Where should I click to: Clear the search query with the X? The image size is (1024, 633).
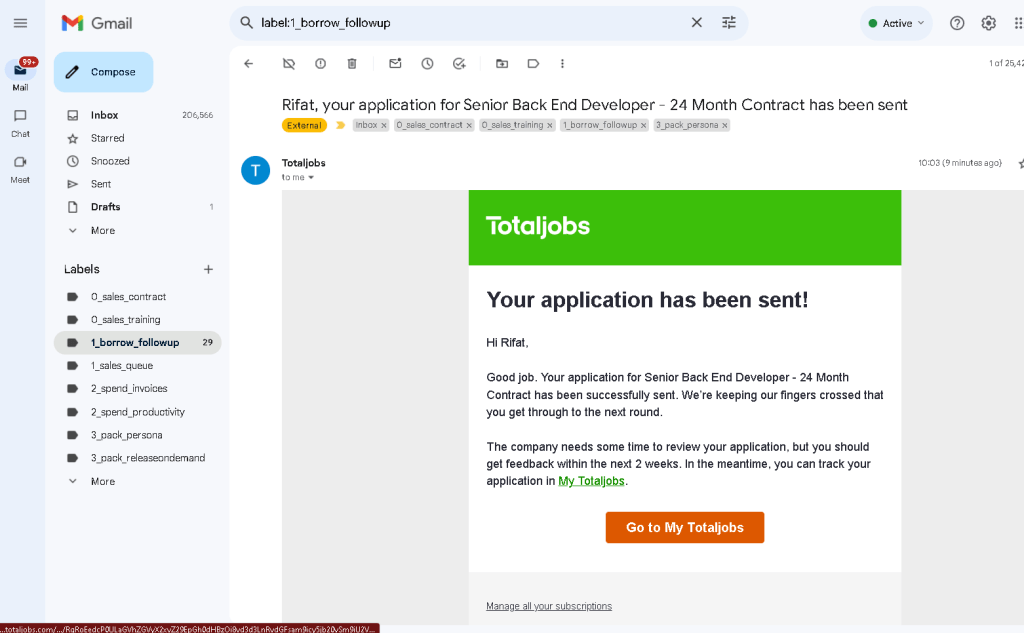click(697, 23)
